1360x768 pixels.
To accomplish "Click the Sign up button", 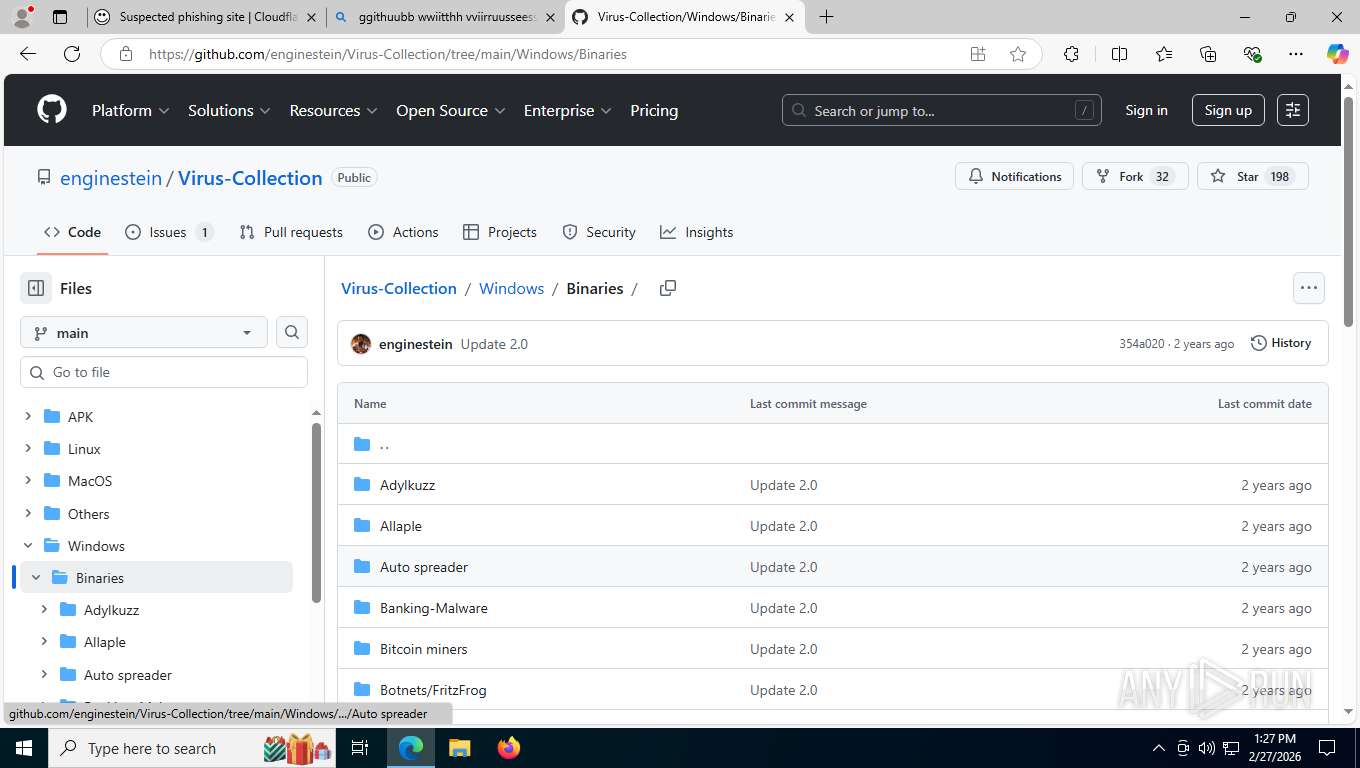I will click(x=1228, y=110).
